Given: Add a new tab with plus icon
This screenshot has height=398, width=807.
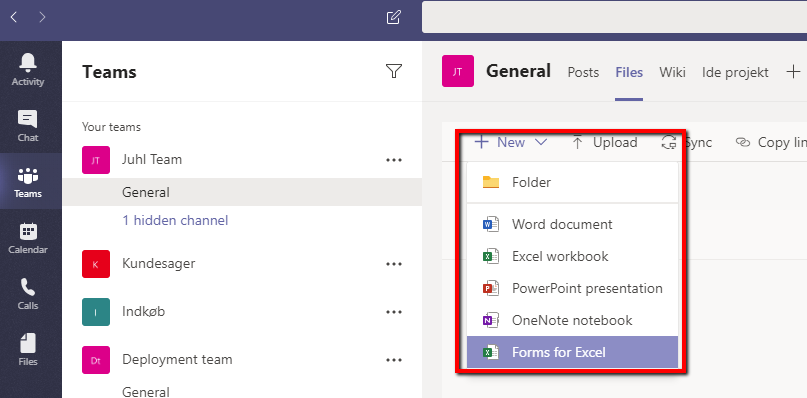Looking at the screenshot, I should [794, 72].
